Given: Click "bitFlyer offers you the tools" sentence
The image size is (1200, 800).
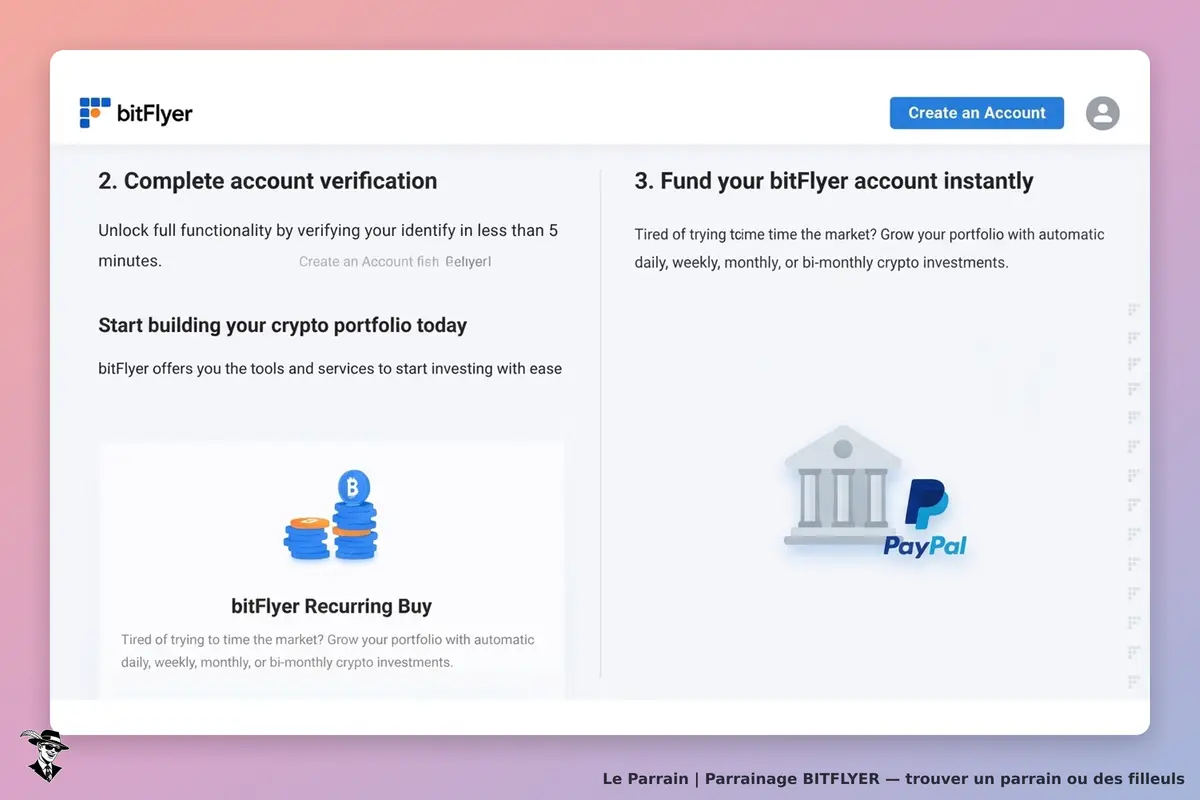Looking at the screenshot, I should pos(330,368).
